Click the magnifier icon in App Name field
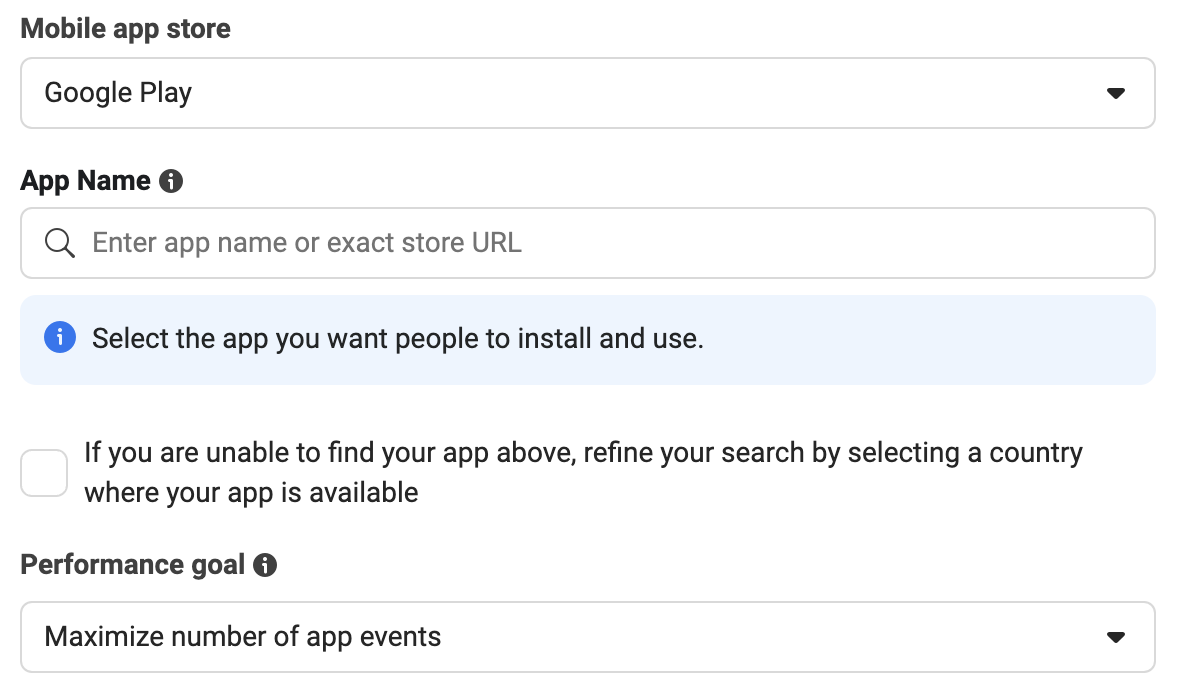The width and height of the screenshot is (1180, 694). (x=59, y=243)
